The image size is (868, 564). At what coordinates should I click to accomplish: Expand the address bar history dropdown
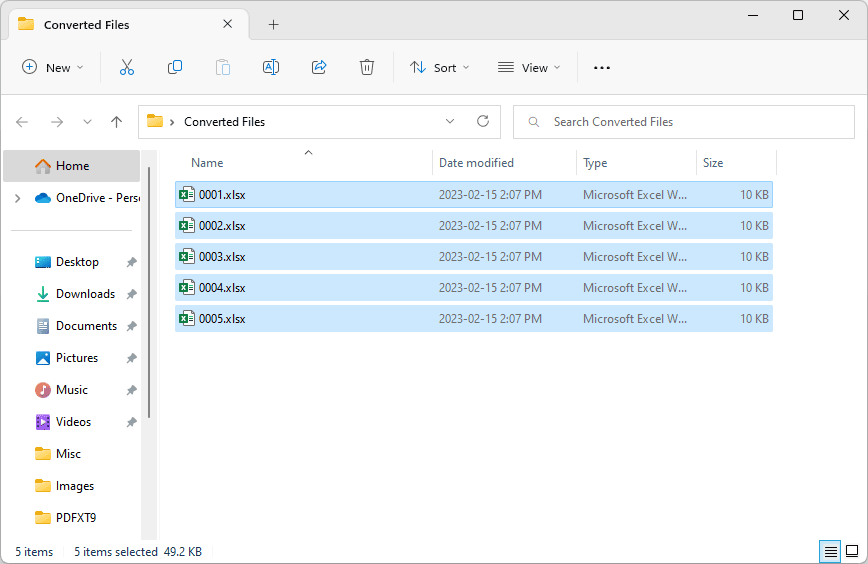click(x=450, y=121)
